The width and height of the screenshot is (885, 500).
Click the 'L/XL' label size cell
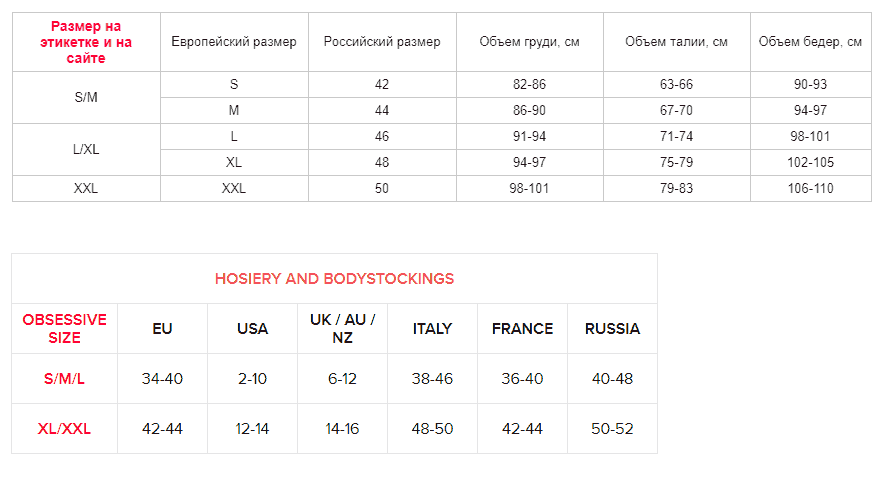pos(86,150)
